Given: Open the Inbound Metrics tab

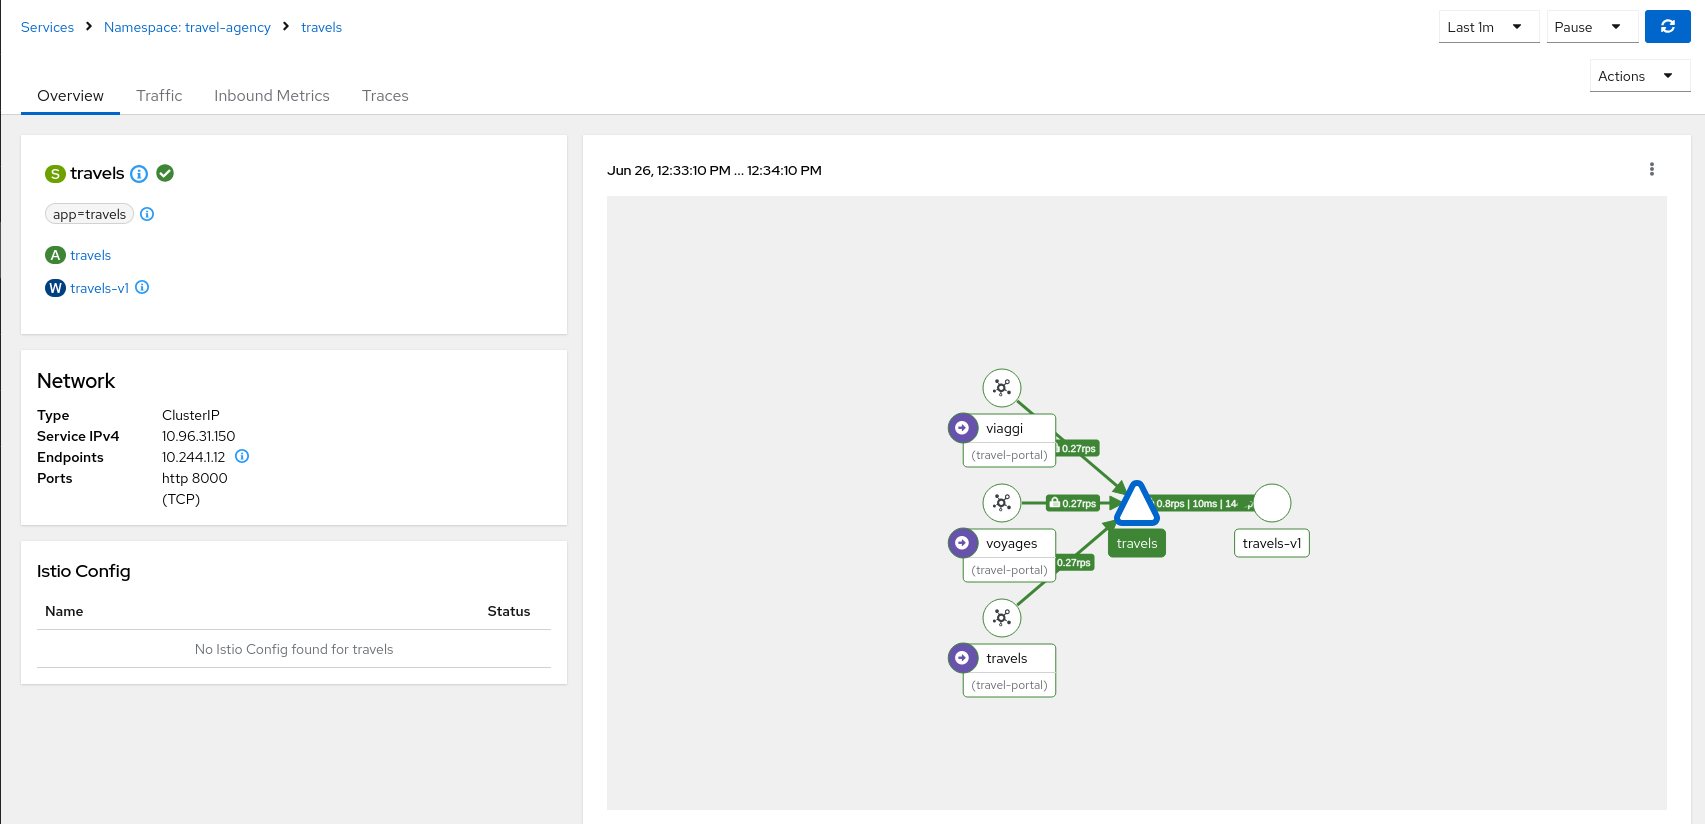Looking at the screenshot, I should 271,96.
